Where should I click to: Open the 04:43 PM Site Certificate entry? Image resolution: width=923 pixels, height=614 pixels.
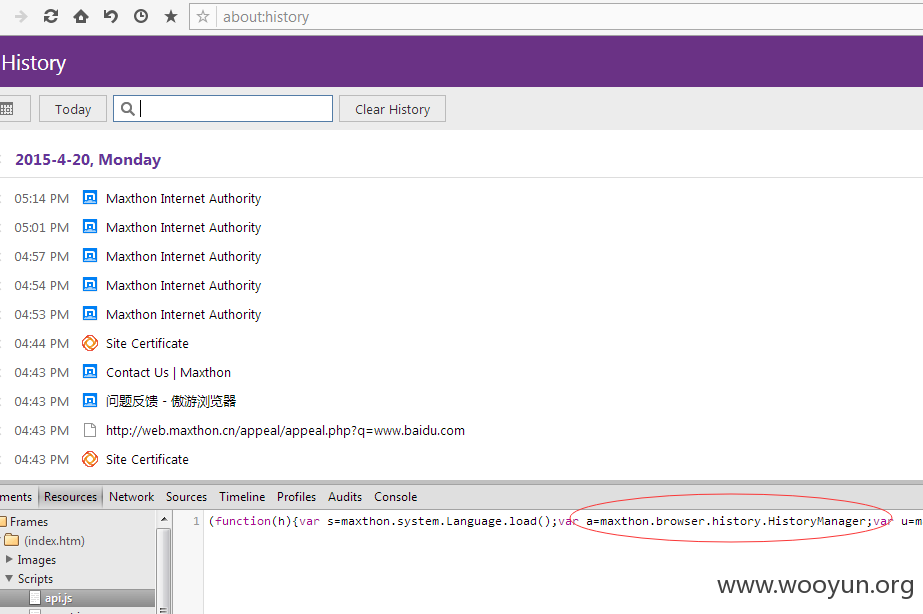coord(147,459)
